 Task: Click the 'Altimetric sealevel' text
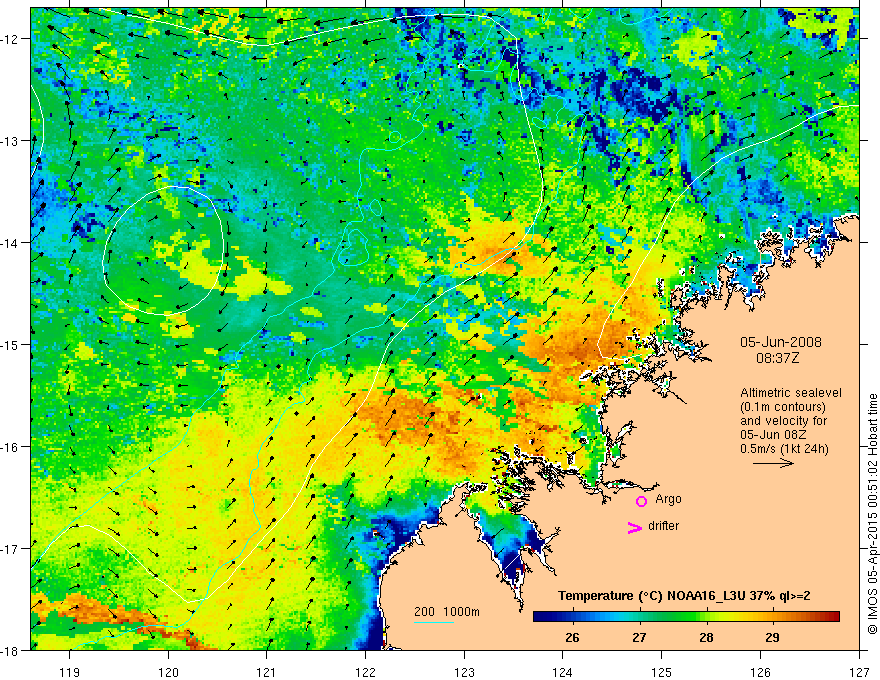tap(791, 393)
